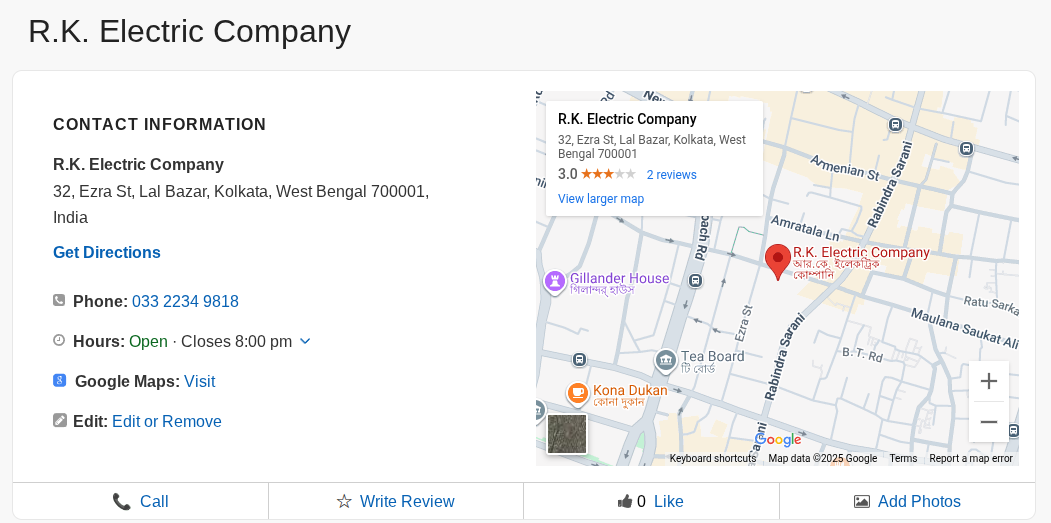The width and height of the screenshot is (1051, 523).
Task: Open the Google Maps Visit link
Action: click(199, 381)
